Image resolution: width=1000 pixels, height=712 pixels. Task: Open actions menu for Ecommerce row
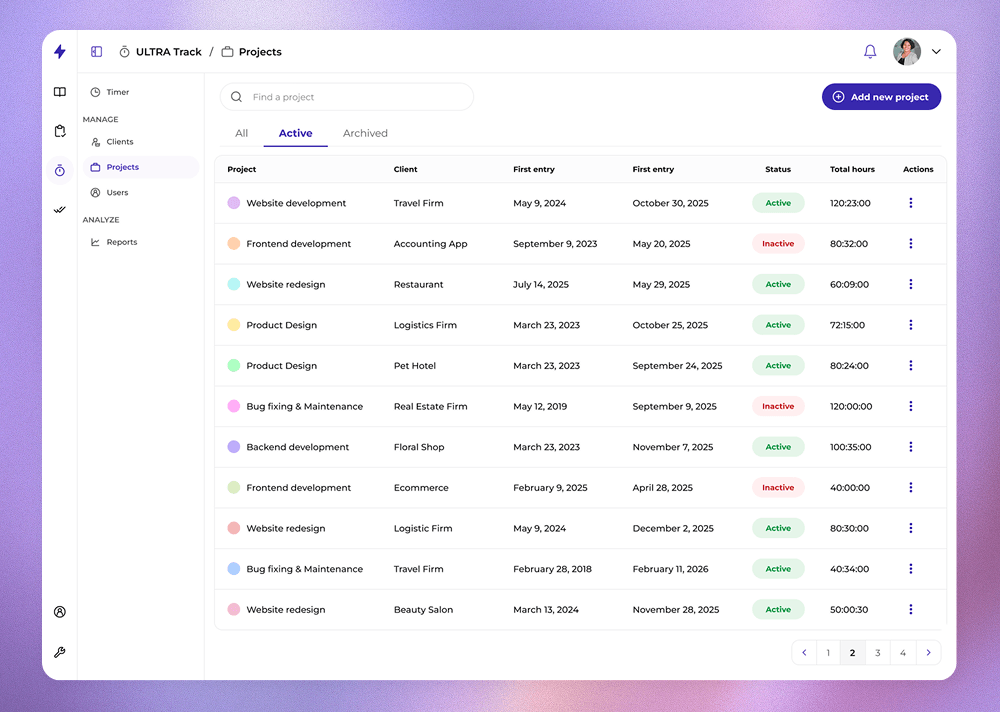(x=911, y=487)
